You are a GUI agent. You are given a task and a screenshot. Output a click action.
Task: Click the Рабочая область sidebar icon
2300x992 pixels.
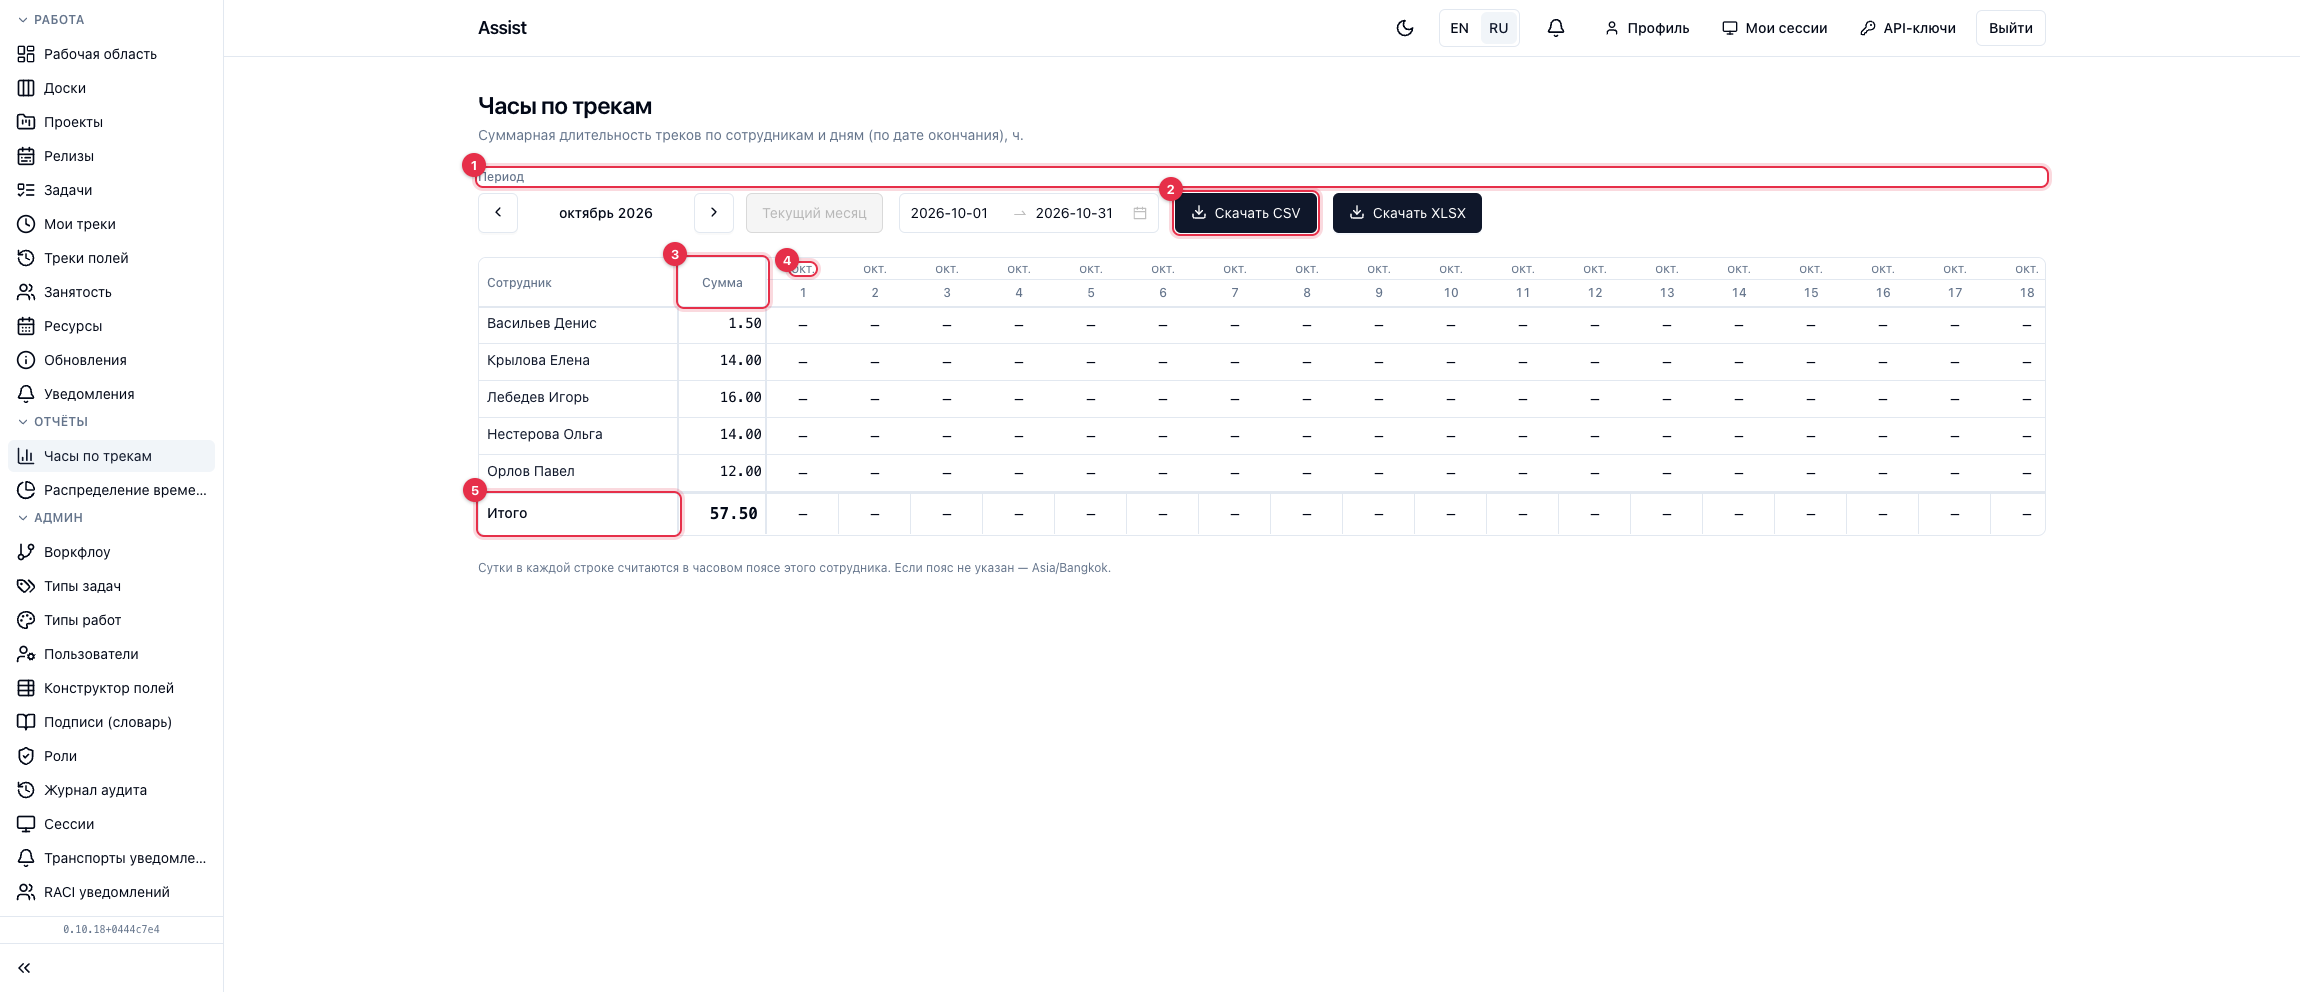26,54
